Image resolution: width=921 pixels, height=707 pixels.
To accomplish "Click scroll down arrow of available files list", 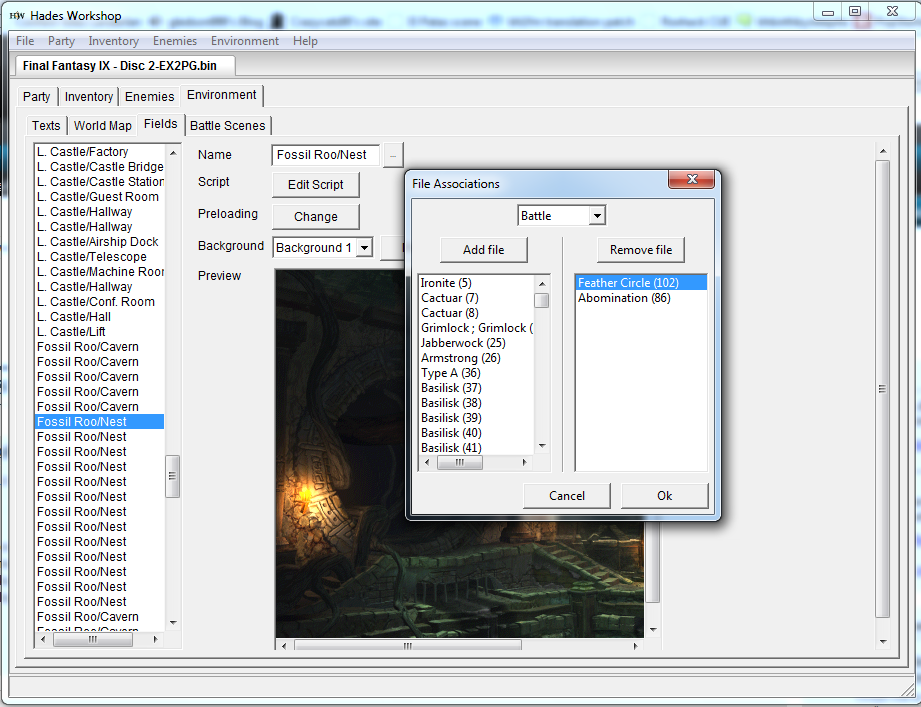I will click(x=542, y=446).
